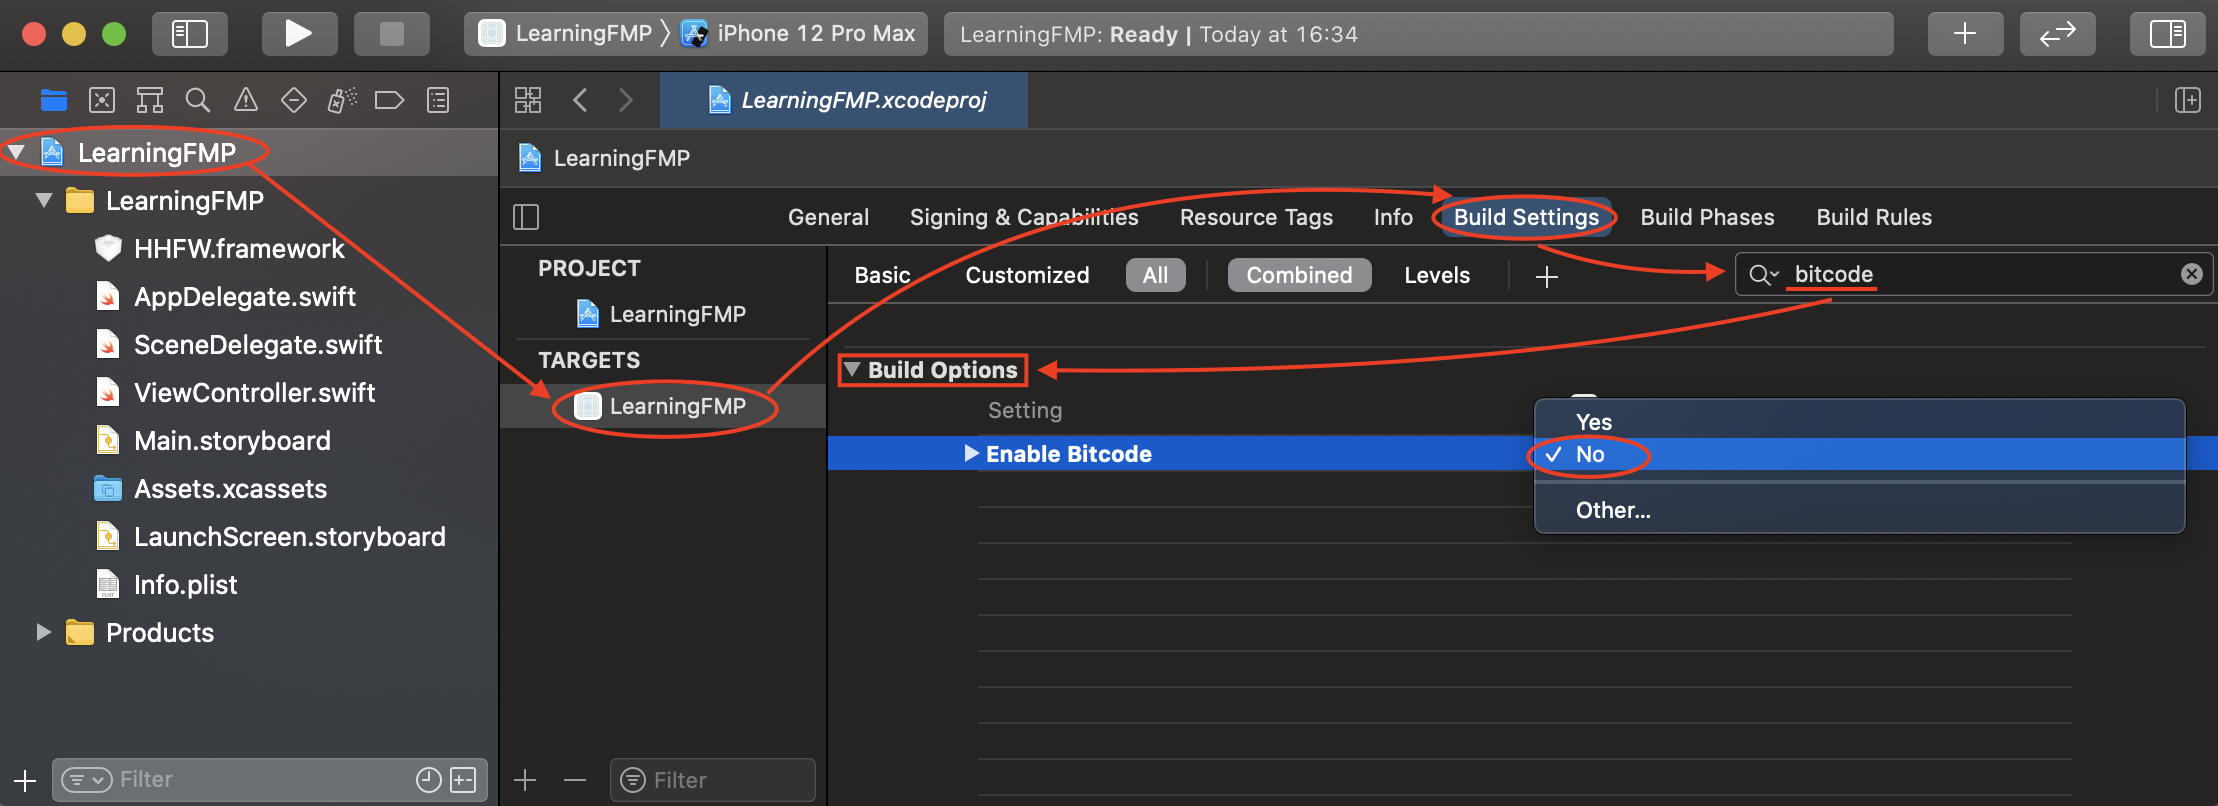Screen dimensions: 2218x806
Task: Click the bitcode search field
Action: 1975,274
